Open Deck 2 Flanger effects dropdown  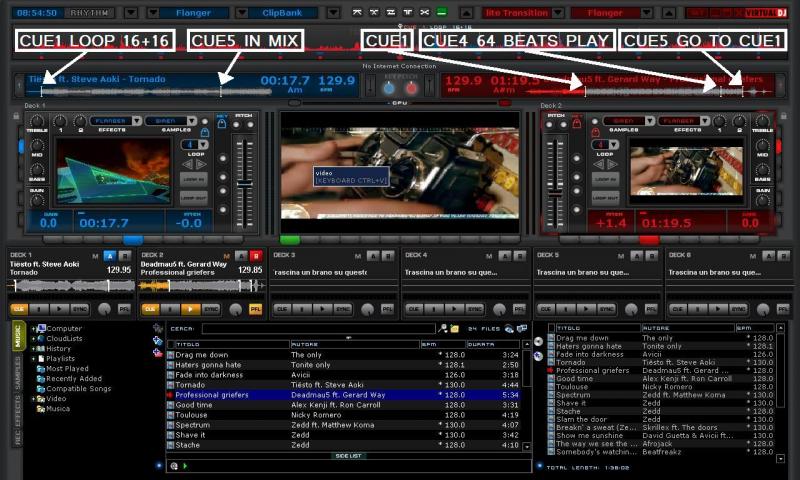pos(705,121)
